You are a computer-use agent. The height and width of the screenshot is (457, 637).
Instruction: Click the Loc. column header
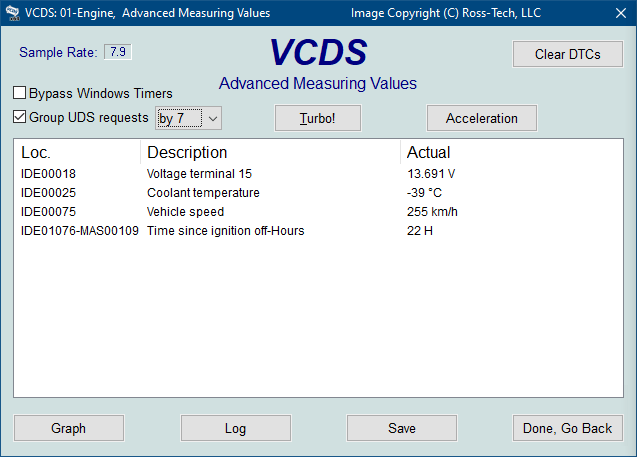click(77, 152)
